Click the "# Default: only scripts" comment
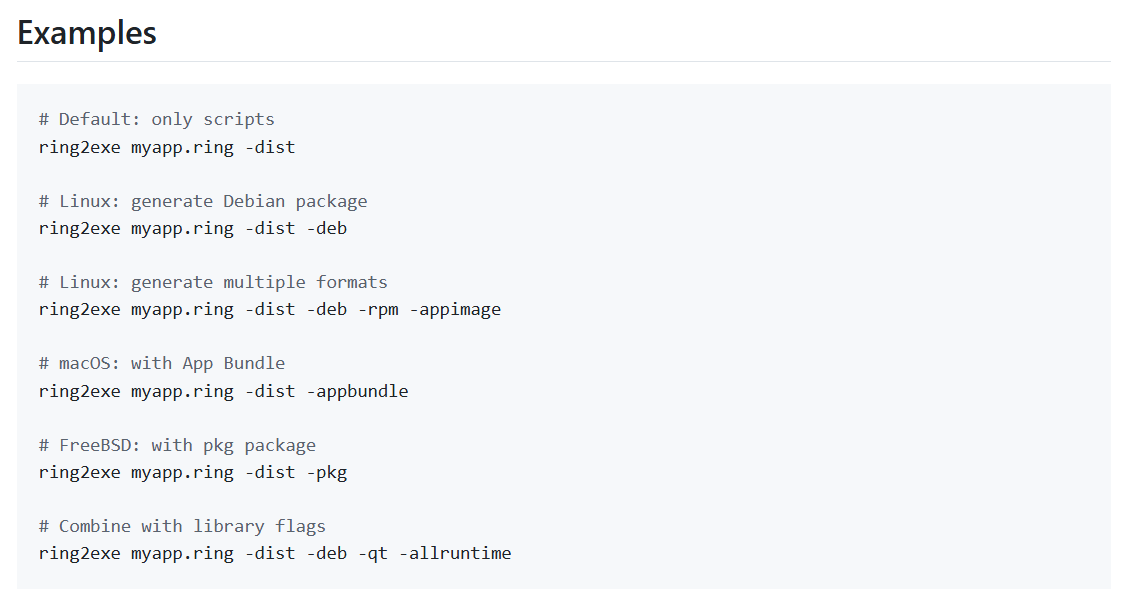This screenshot has height=602, width=1126. (156, 119)
